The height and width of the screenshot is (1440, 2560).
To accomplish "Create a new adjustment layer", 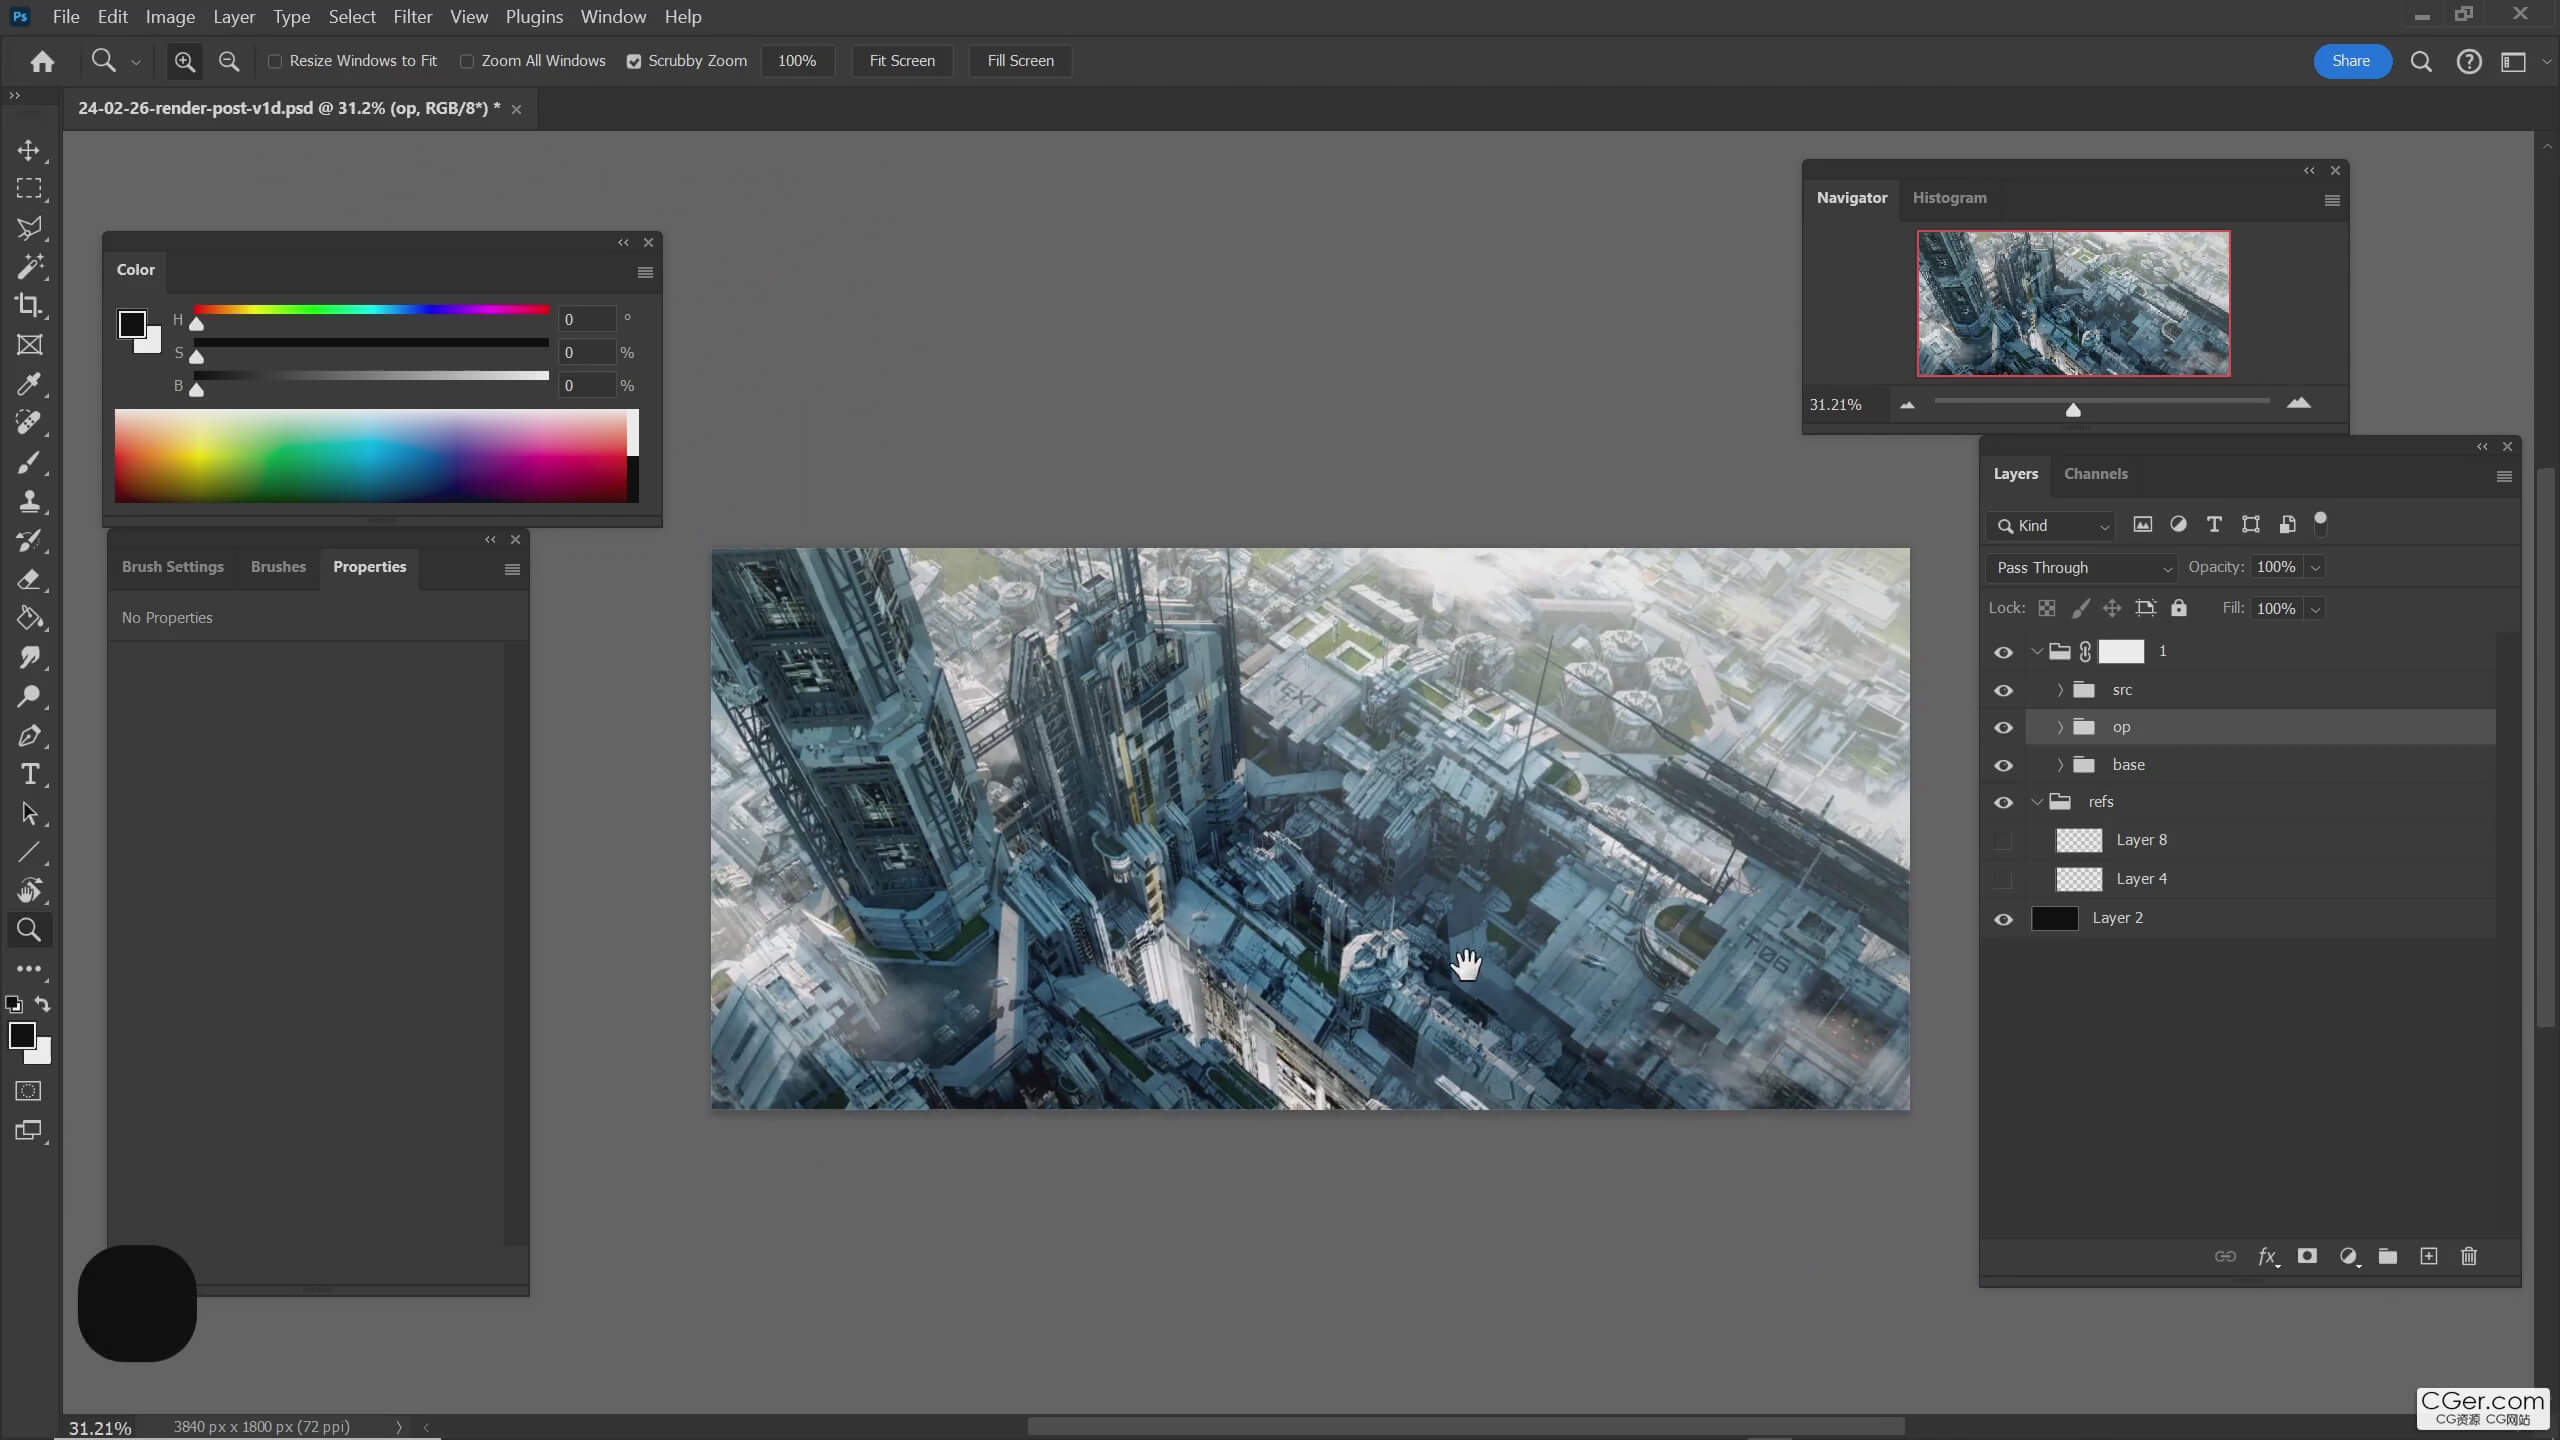I will tap(2349, 1256).
